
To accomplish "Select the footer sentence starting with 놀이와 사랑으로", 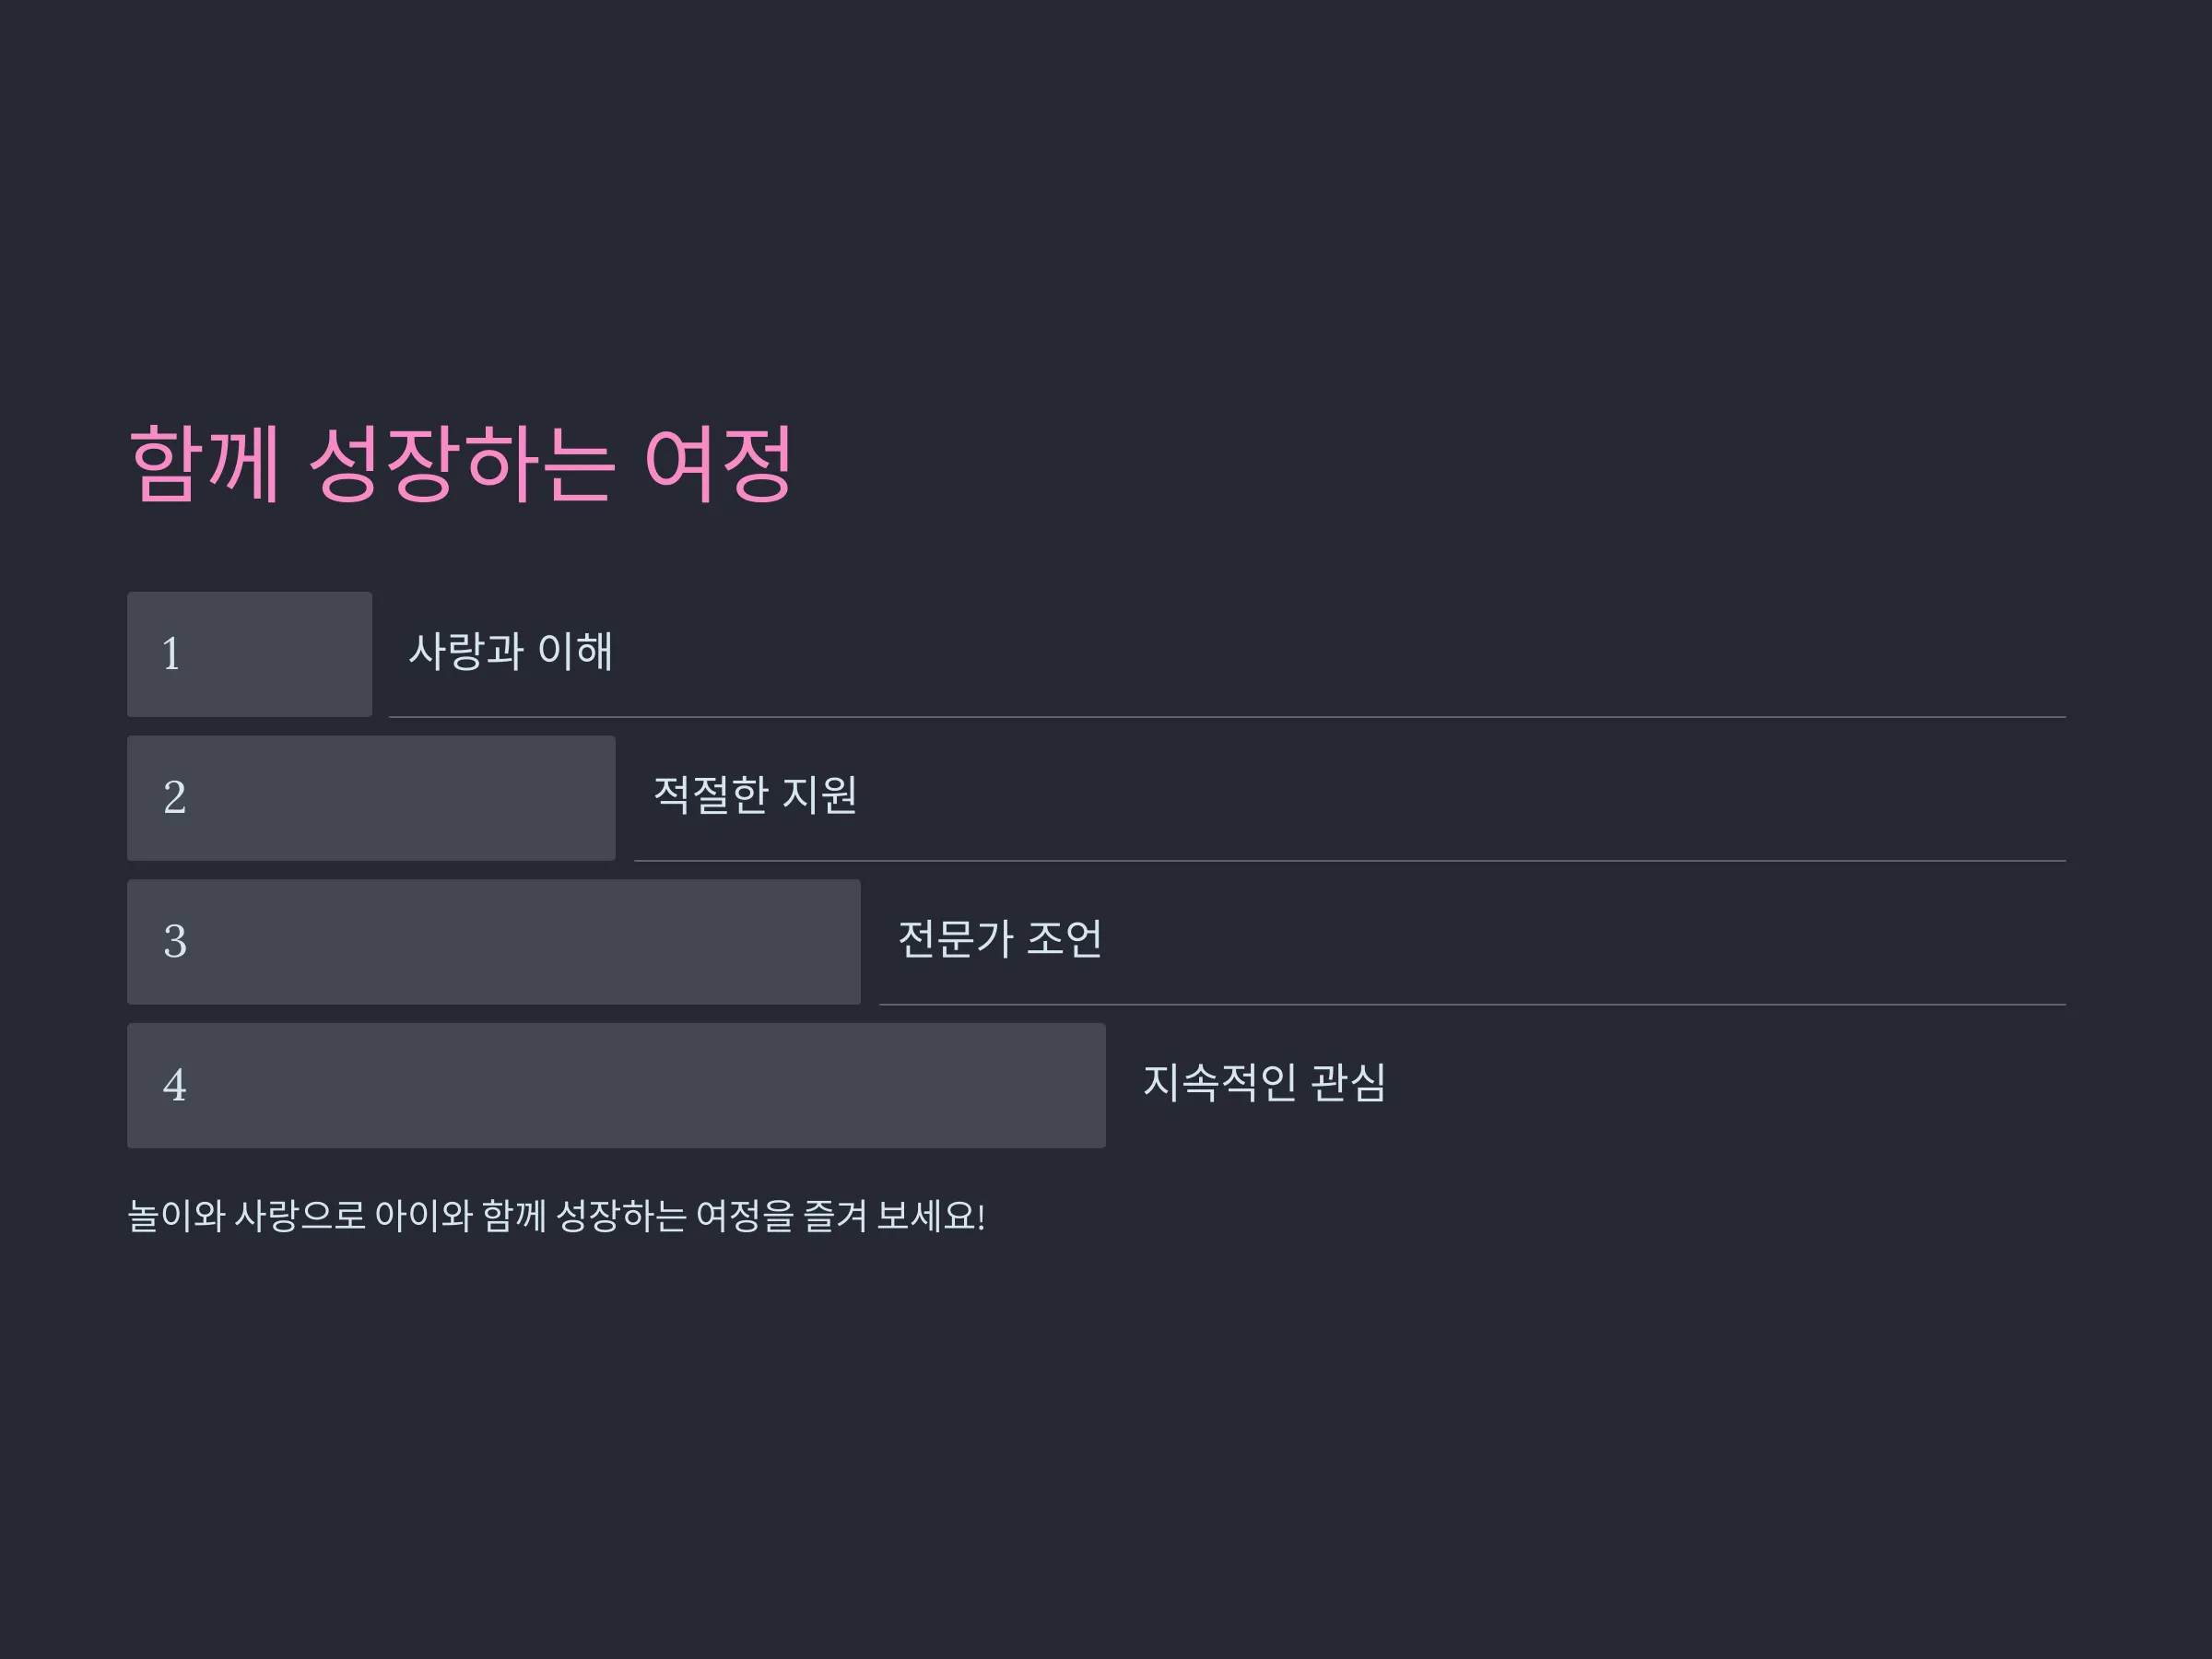I will [557, 1216].
